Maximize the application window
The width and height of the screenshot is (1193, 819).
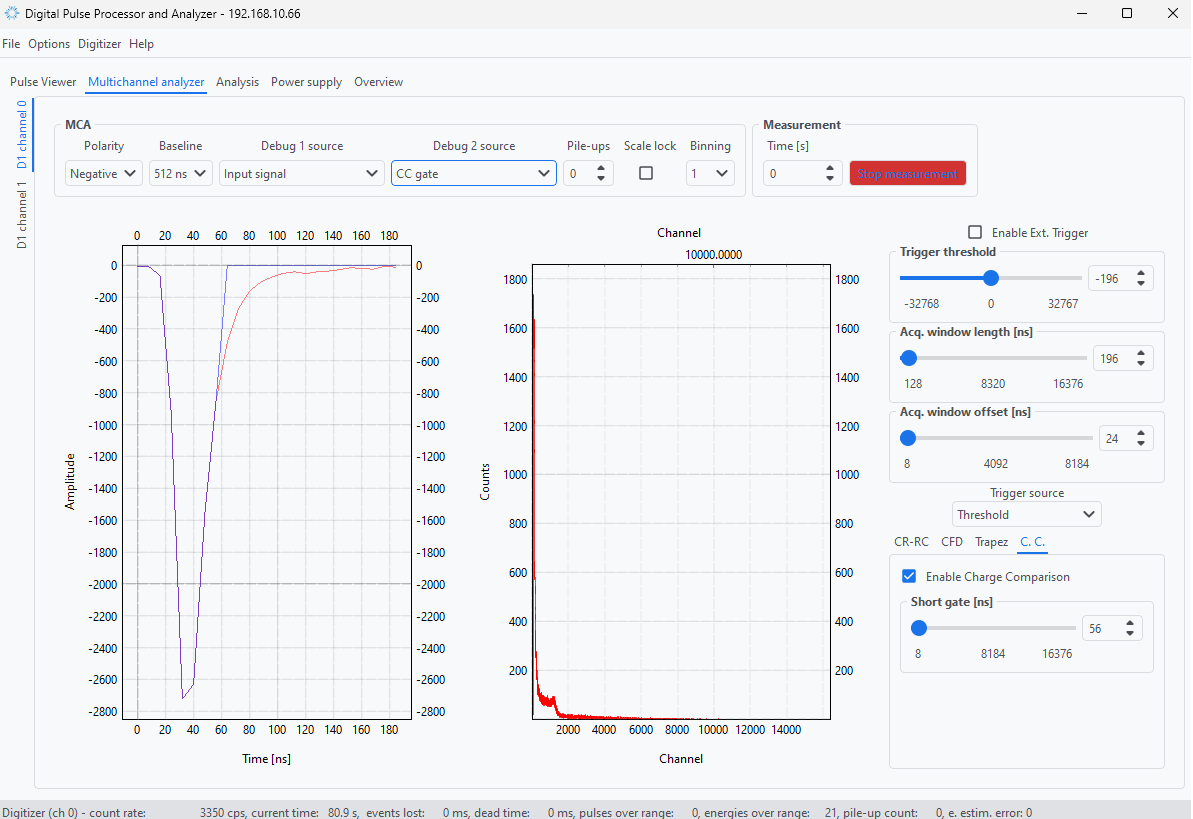(x=1127, y=14)
